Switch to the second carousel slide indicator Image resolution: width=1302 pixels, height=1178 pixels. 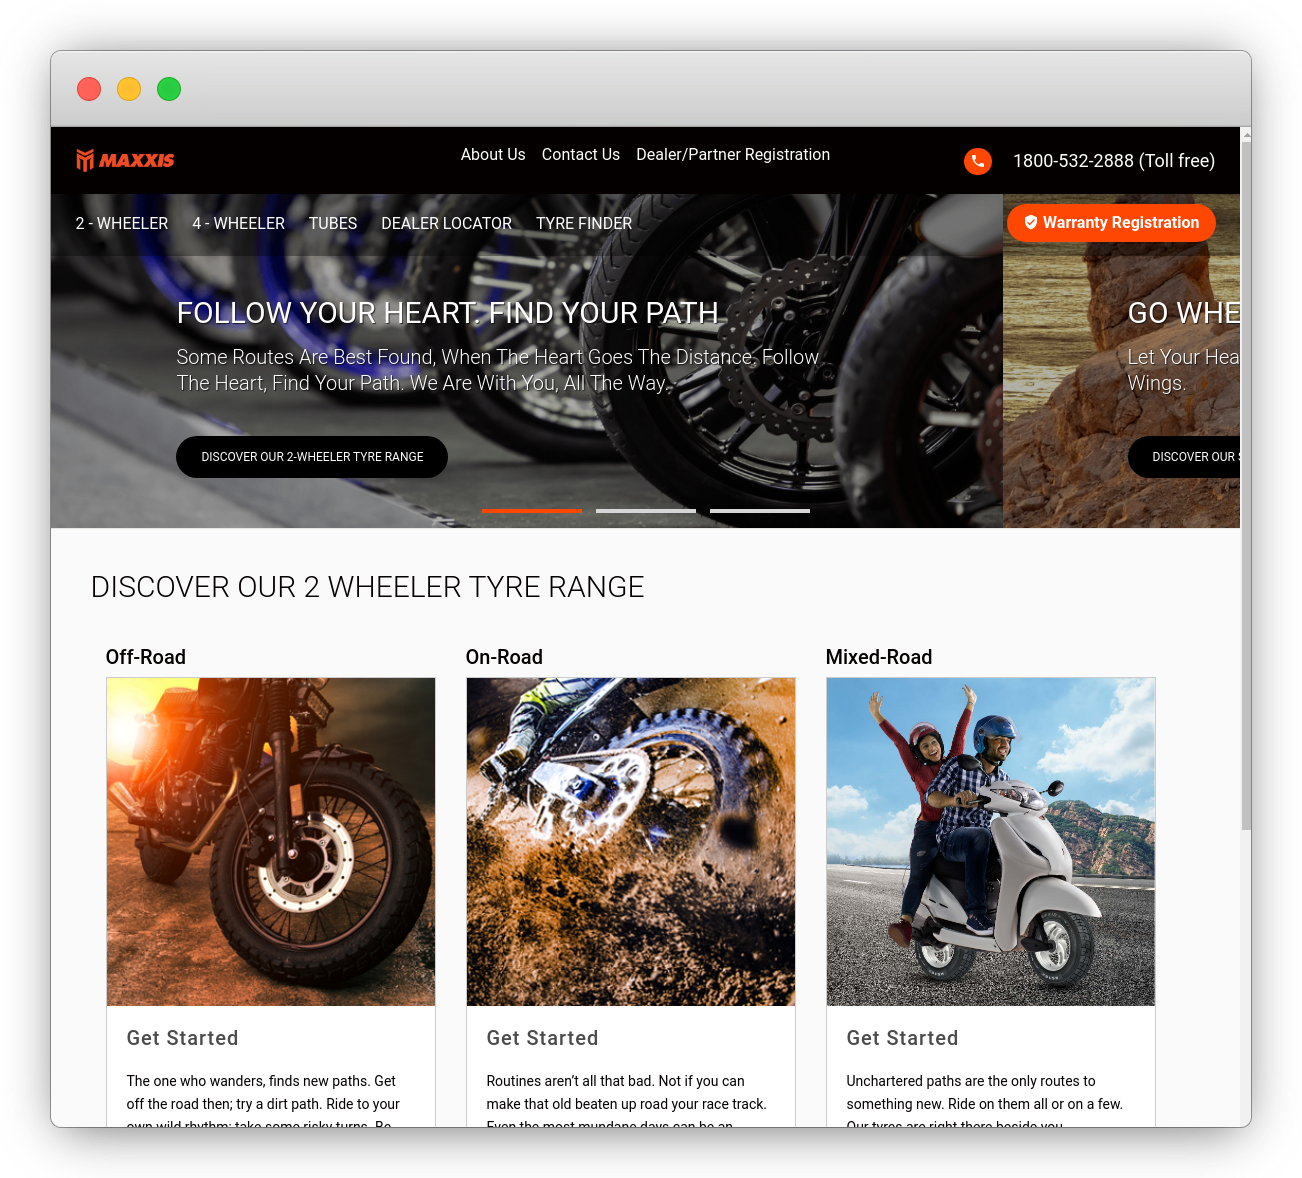[645, 511]
